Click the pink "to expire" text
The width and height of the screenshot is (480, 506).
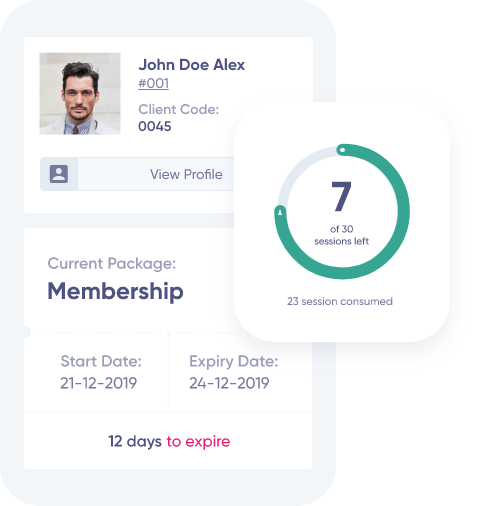[198, 442]
